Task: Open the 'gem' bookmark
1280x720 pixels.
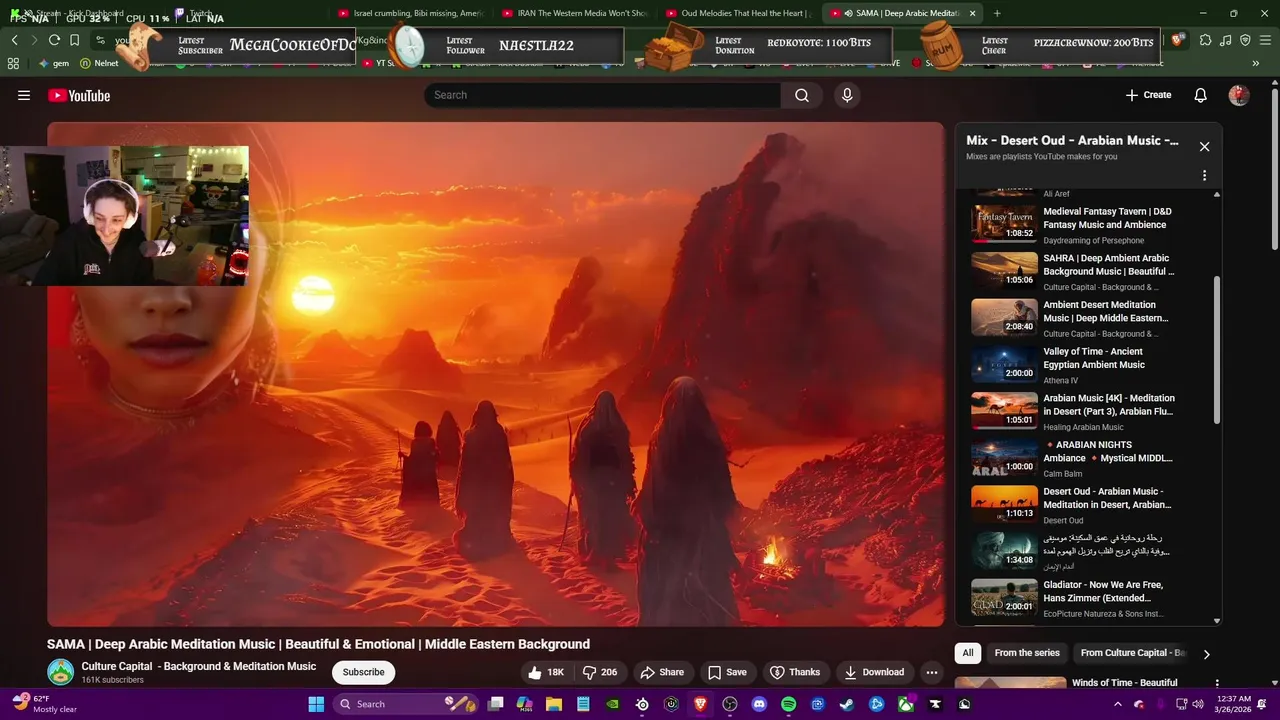Action: pos(54,63)
